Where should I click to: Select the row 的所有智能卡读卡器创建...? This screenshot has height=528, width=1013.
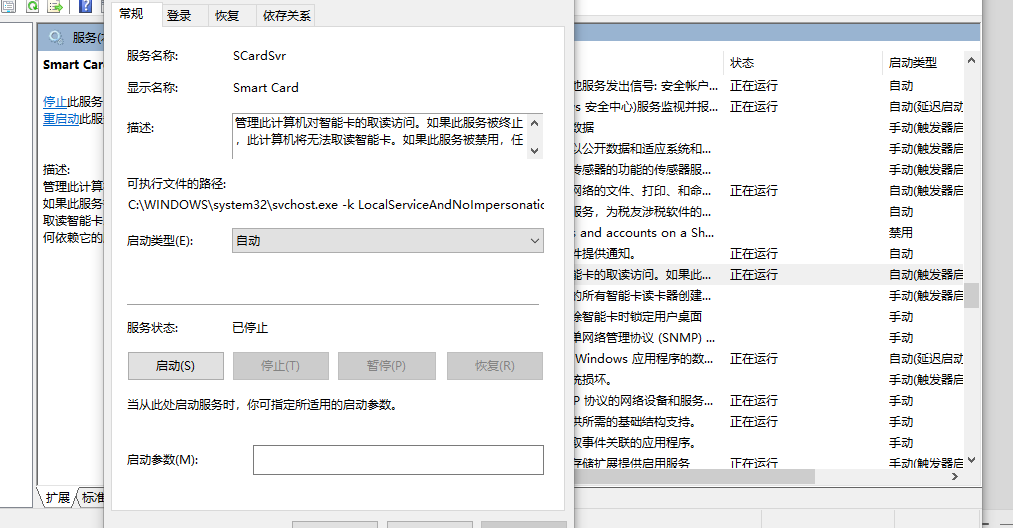pyautogui.click(x=769, y=295)
